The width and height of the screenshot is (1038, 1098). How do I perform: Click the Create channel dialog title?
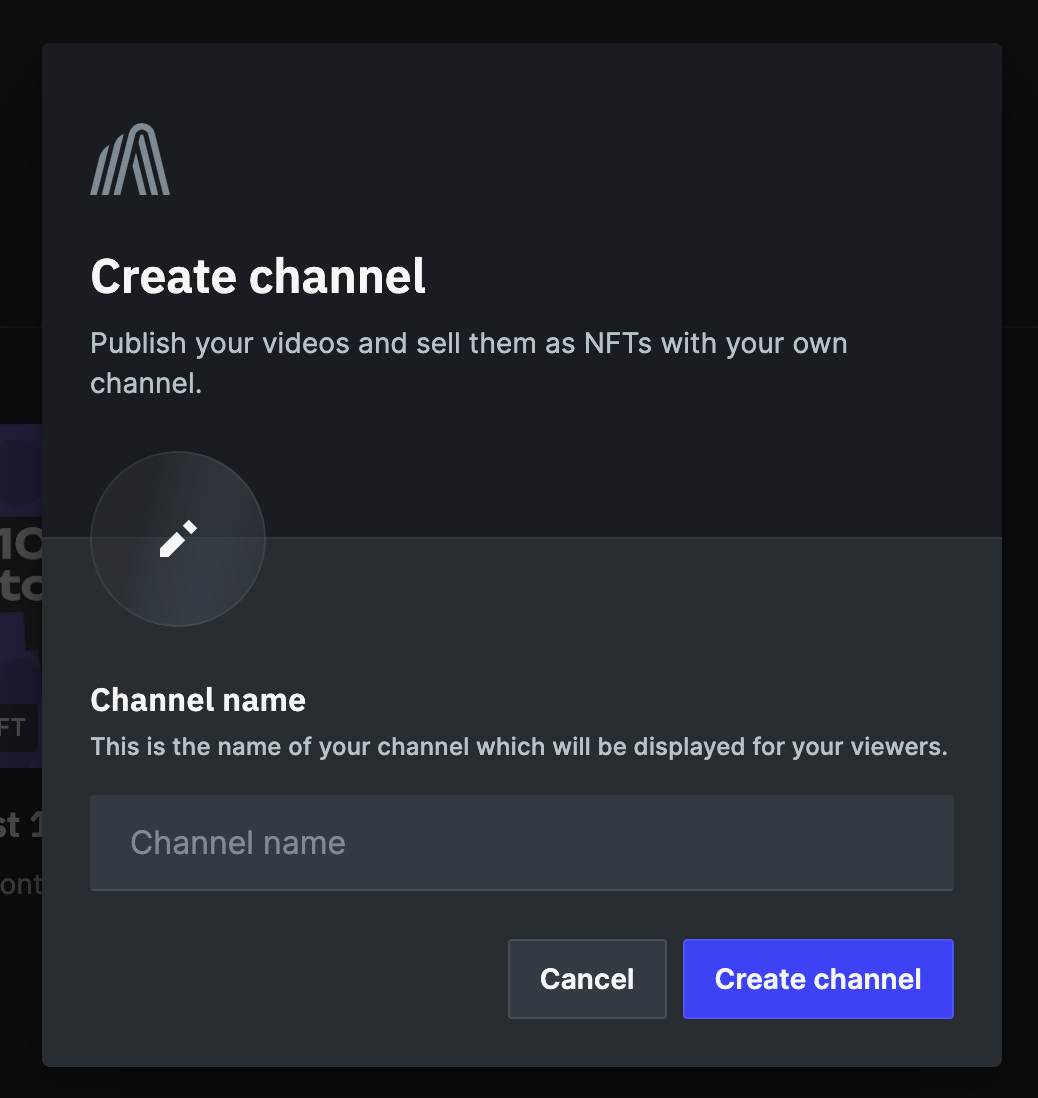pos(257,277)
